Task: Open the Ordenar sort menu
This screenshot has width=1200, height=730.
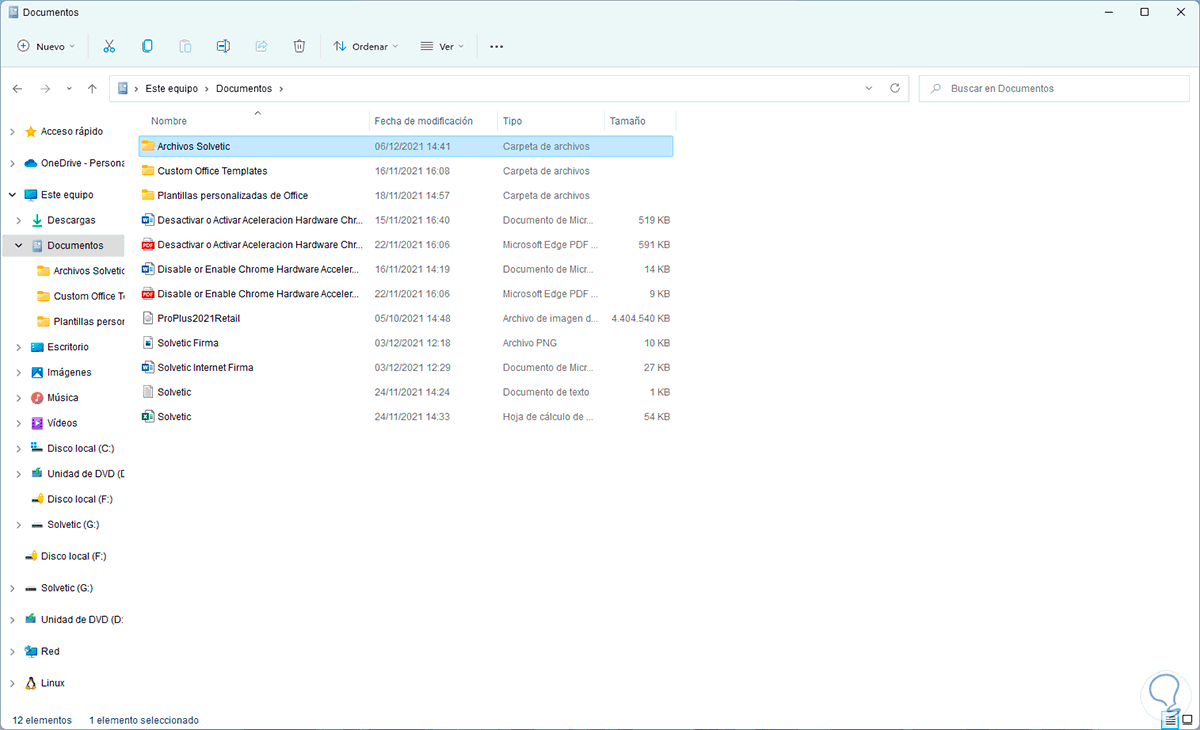Action: pos(365,46)
